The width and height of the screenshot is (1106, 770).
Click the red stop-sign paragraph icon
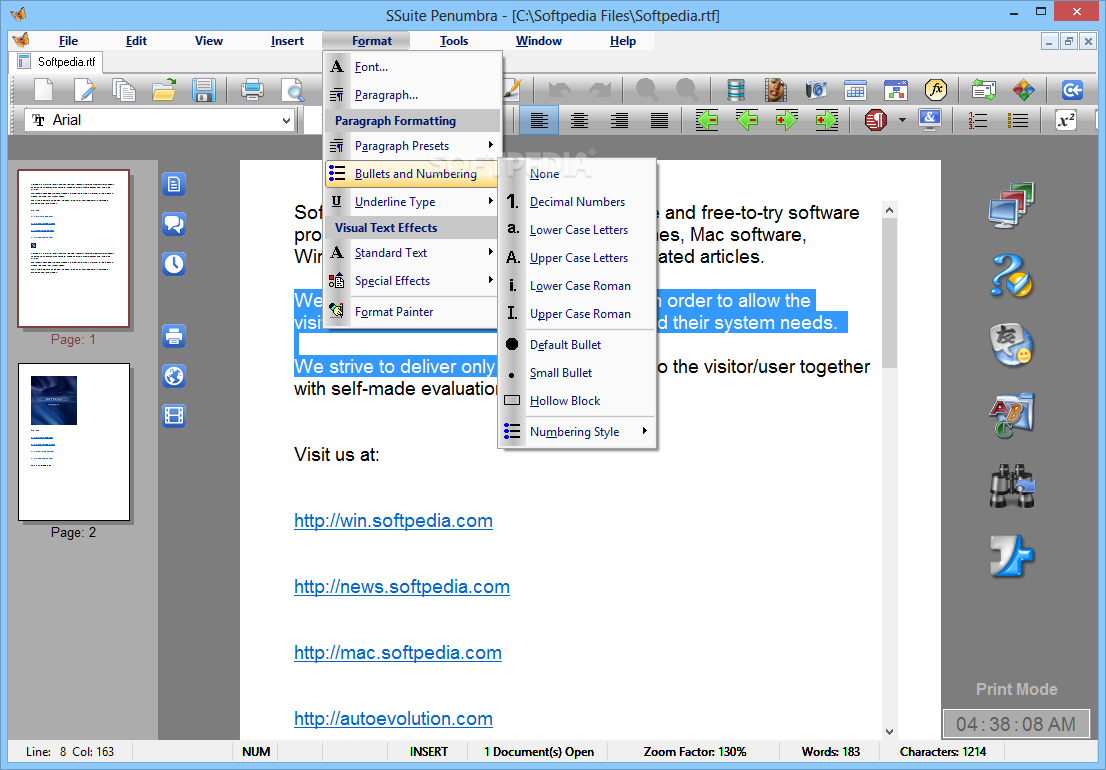point(875,121)
